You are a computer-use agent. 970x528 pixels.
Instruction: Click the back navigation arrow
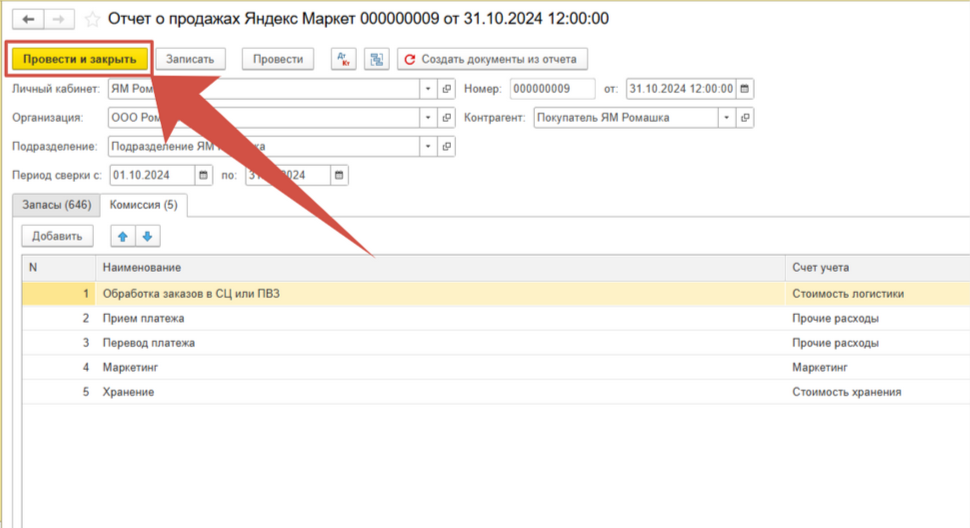(28, 19)
